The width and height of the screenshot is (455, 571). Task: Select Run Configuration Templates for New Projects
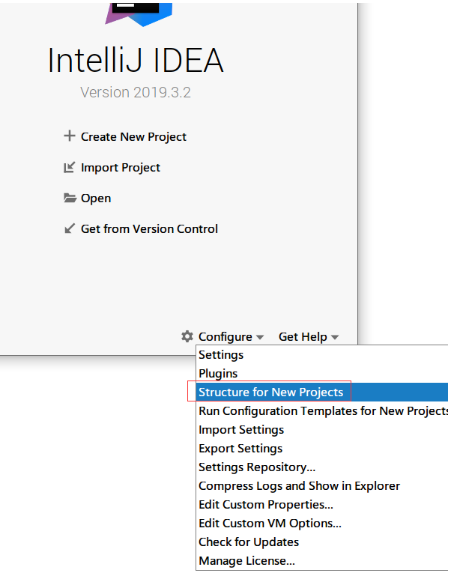pyautogui.click(x=322, y=411)
